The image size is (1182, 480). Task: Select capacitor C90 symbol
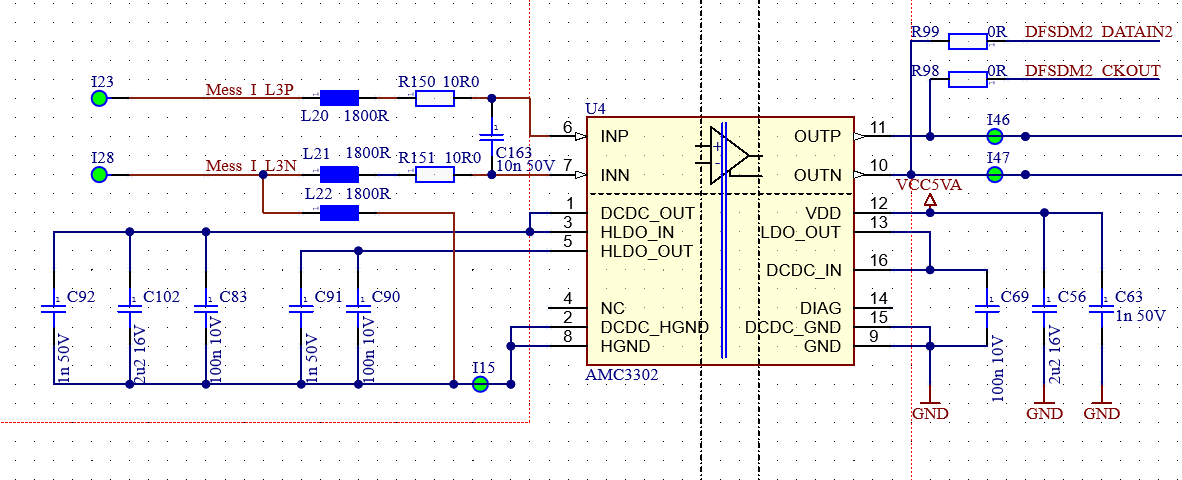(x=358, y=309)
